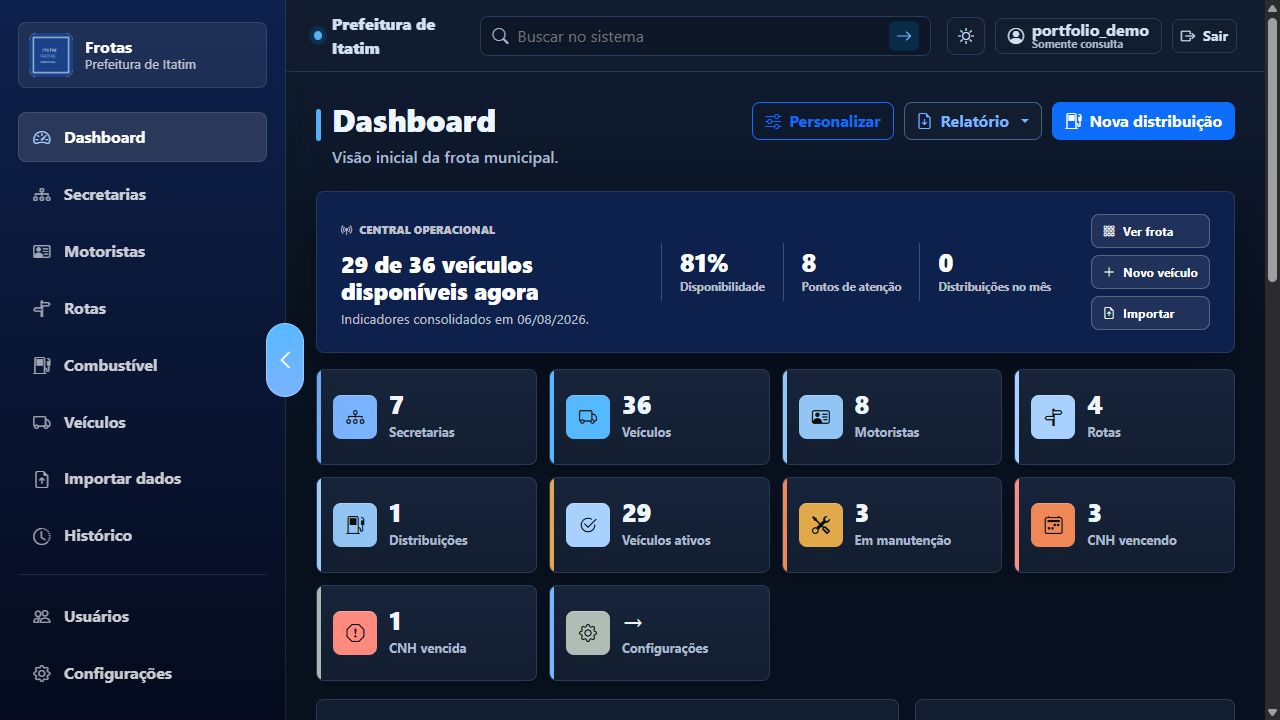Click the Veículos truck sidebar icon
The image size is (1280, 720).
click(x=42, y=422)
